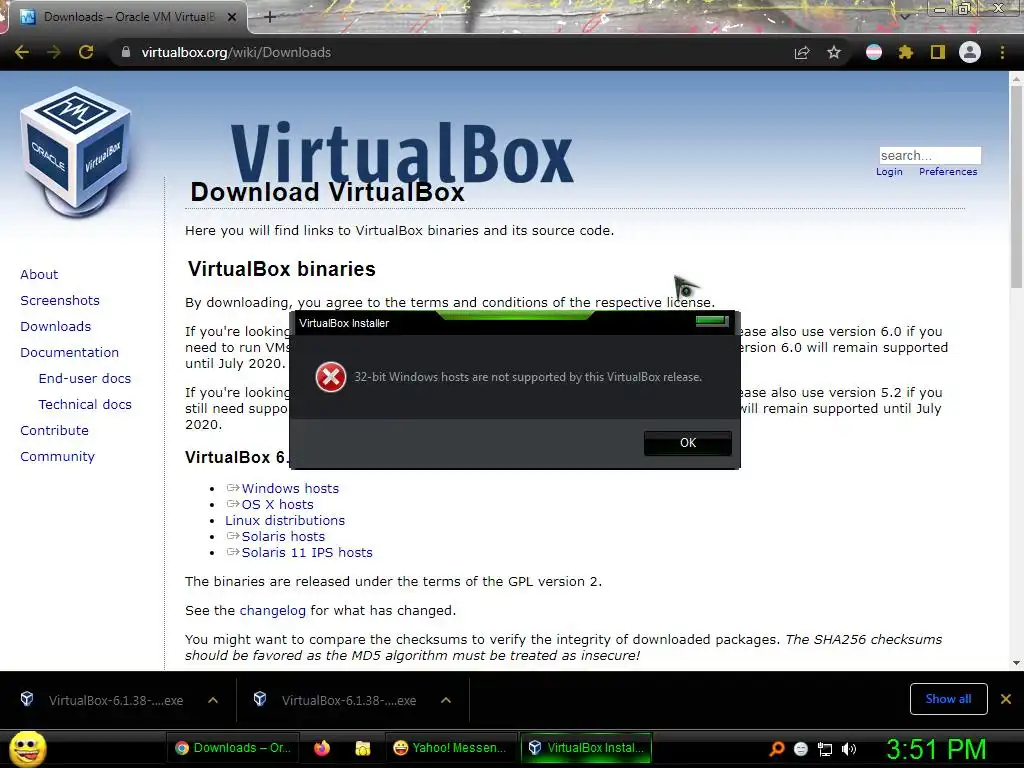Open the file explorer taskbar icon
Viewport: 1024px width, 768px height.
coord(362,748)
